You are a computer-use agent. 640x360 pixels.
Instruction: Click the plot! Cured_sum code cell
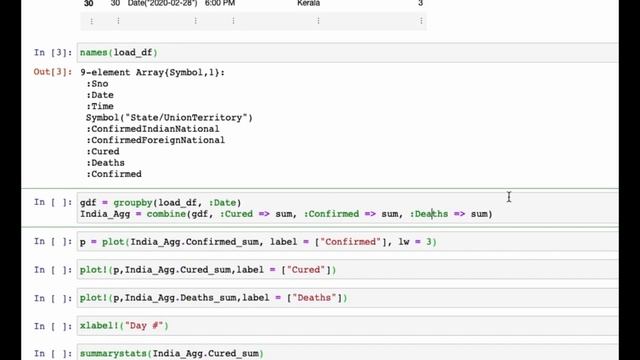click(347, 270)
